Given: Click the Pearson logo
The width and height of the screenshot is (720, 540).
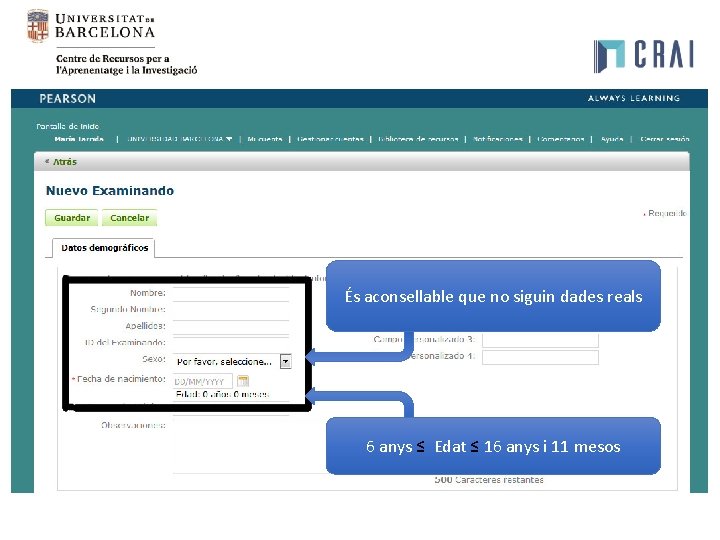Looking at the screenshot, I should (68, 99).
